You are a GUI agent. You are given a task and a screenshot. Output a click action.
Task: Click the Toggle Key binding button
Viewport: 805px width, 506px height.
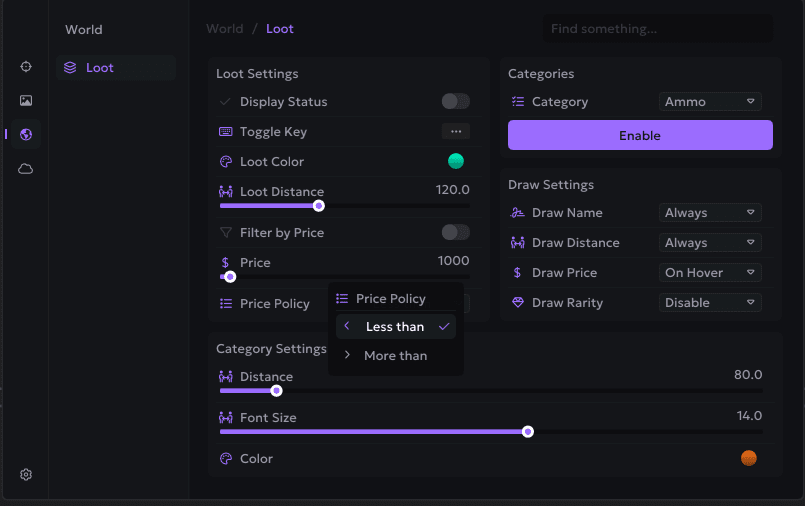455,132
